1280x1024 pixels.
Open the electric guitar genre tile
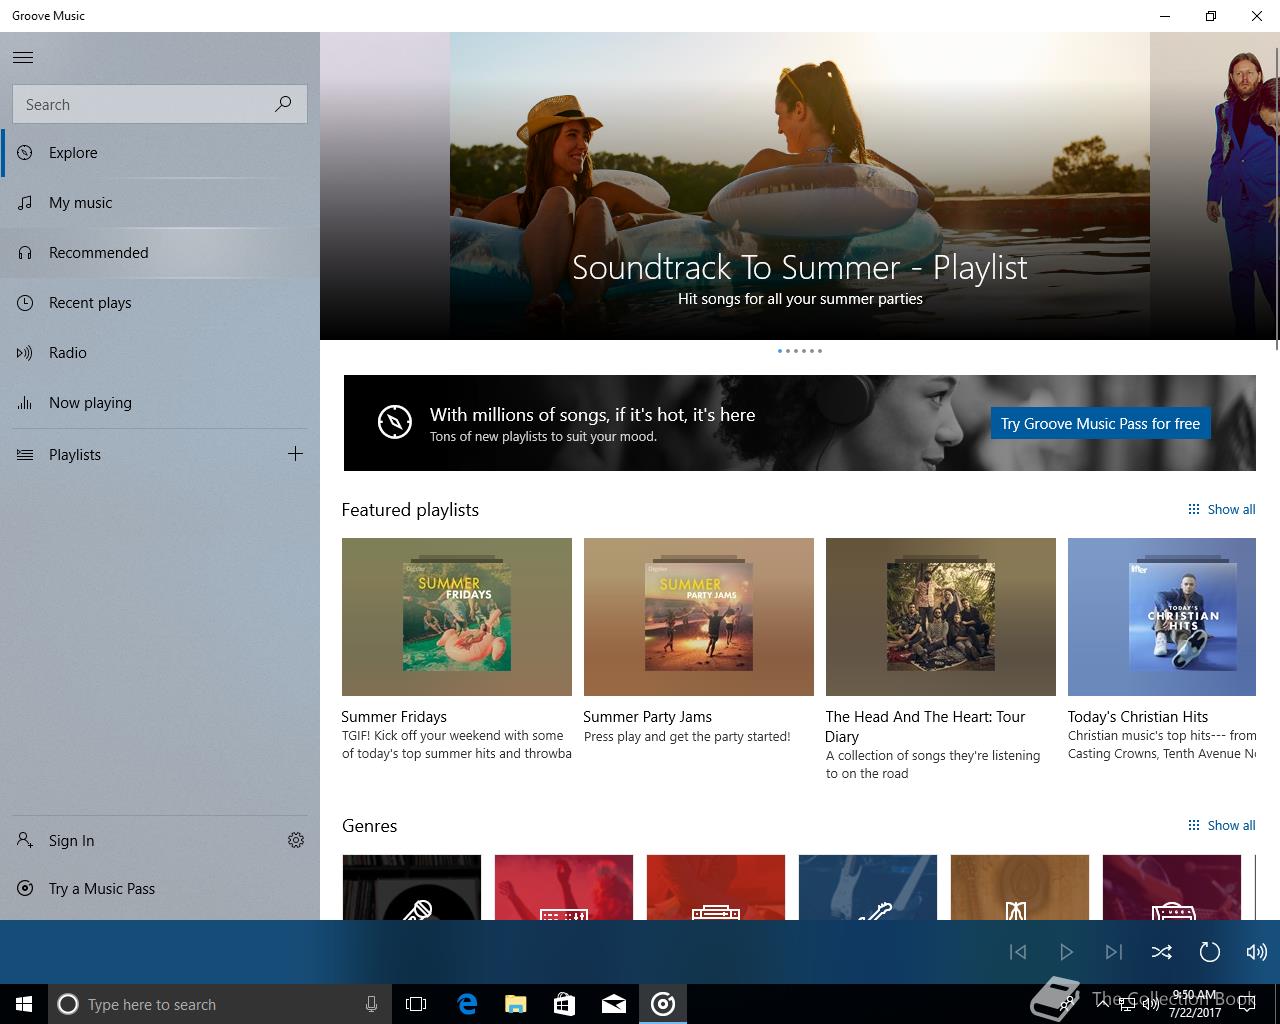click(x=868, y=888)
